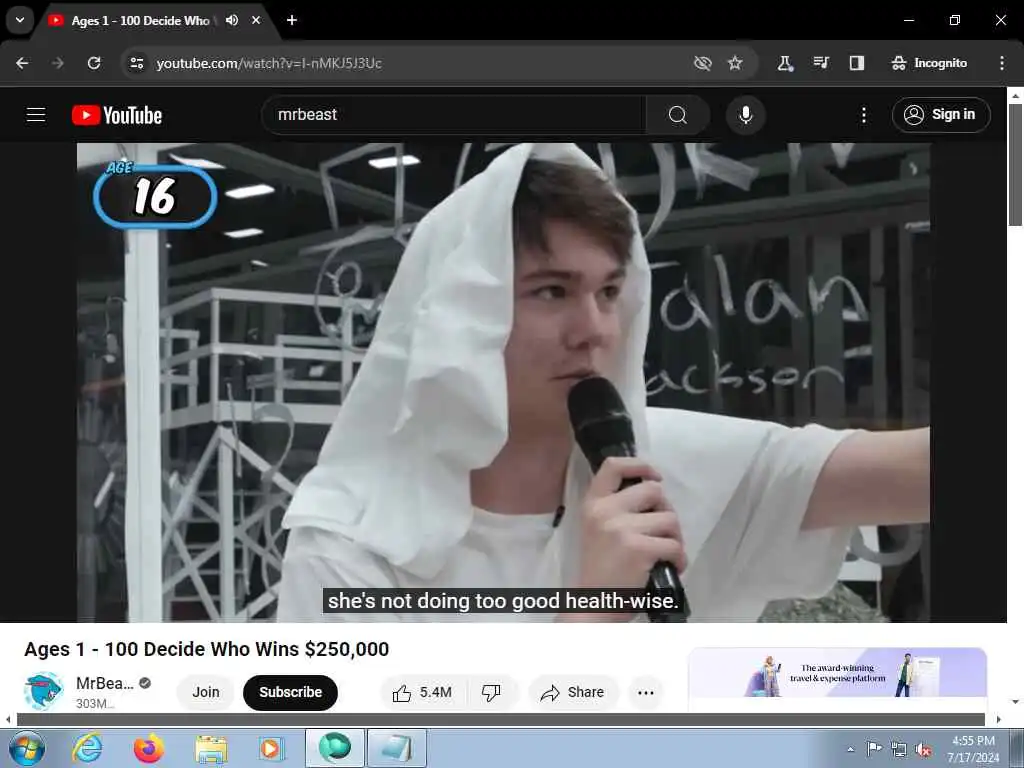Click the horizontal scroll right arrow
Screen dimensions: 1024x768
tap(999, 720)
